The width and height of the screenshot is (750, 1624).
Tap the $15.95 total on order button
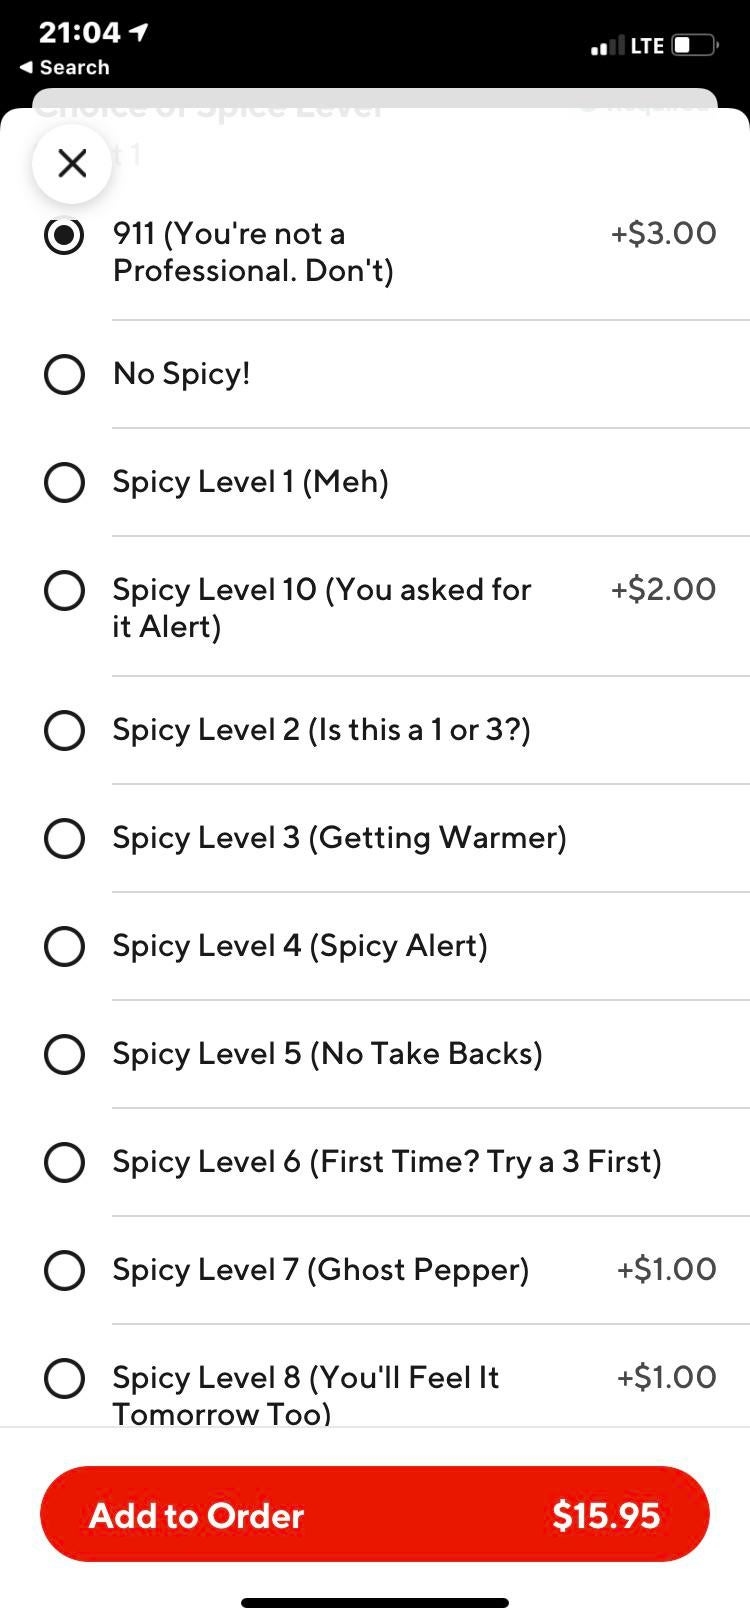[606, 1515]
